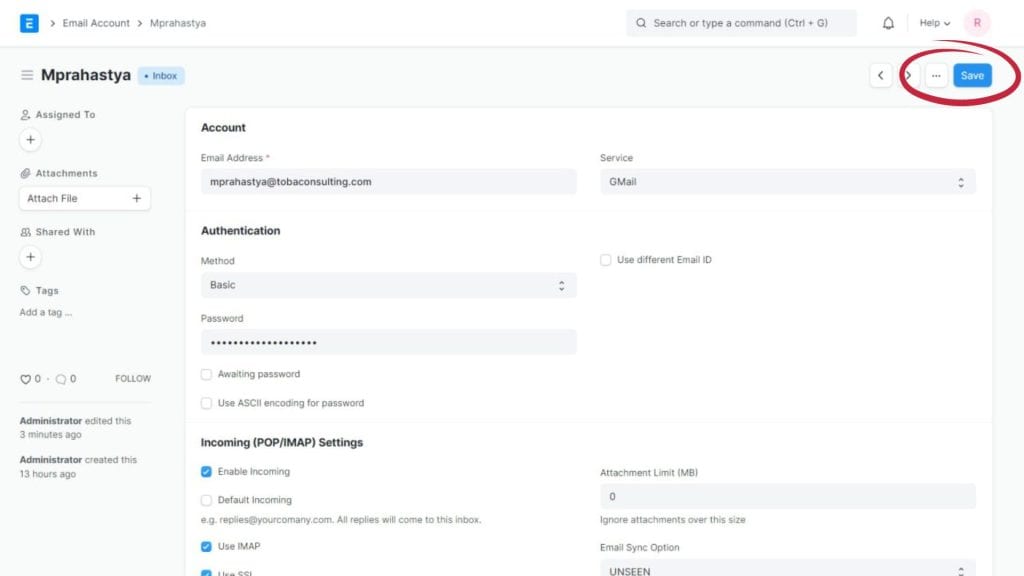Open the Service dropdown showing GMail

point(787,182)
